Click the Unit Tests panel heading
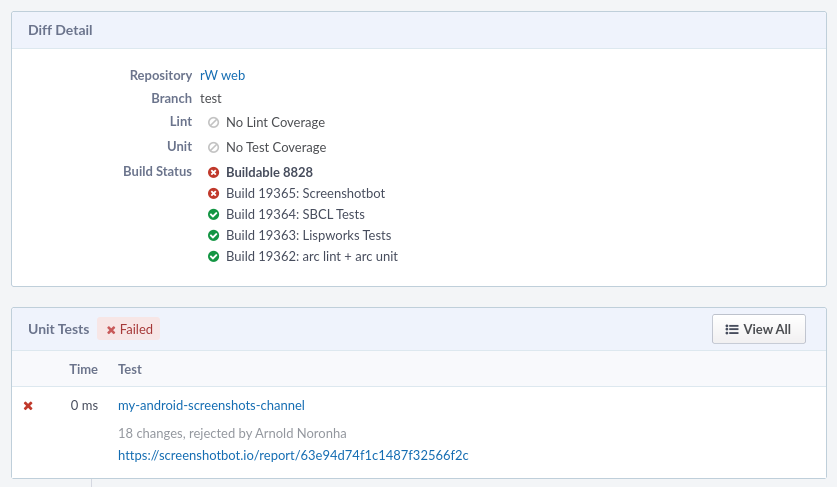The width and height of the screenshot is (837, 487). 58,329
